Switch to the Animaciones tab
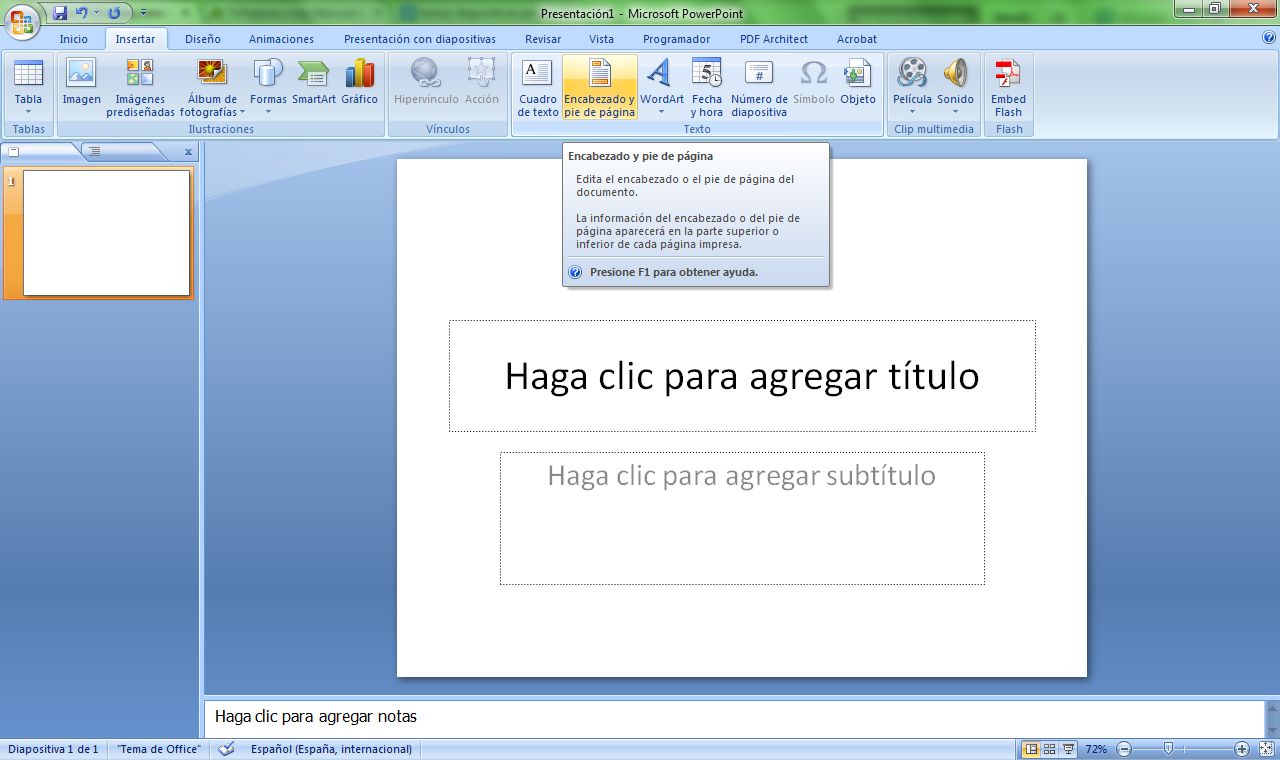Image resolution: width=1280 pixels, height=760 pixels. point(281,39)
